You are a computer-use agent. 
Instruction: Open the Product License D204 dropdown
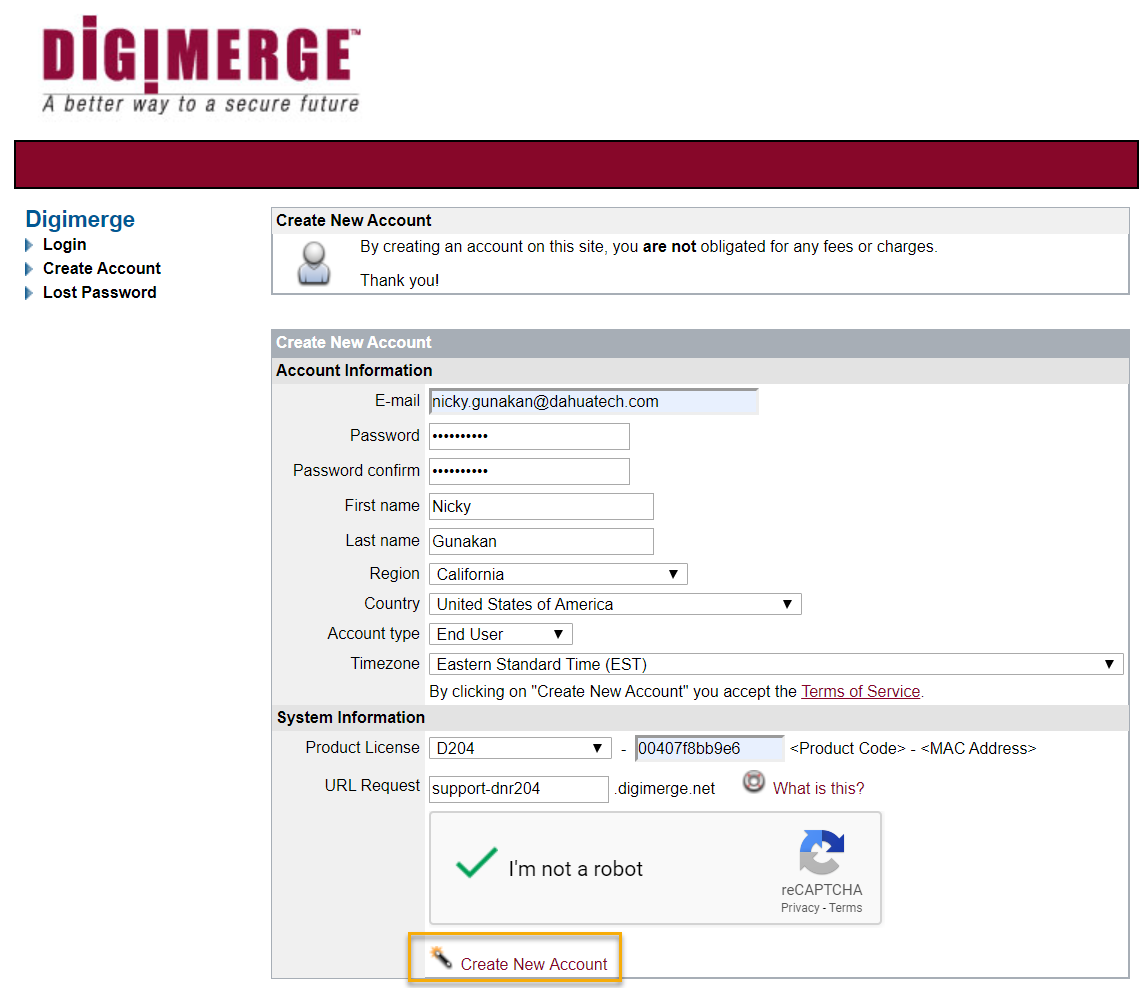520,749
